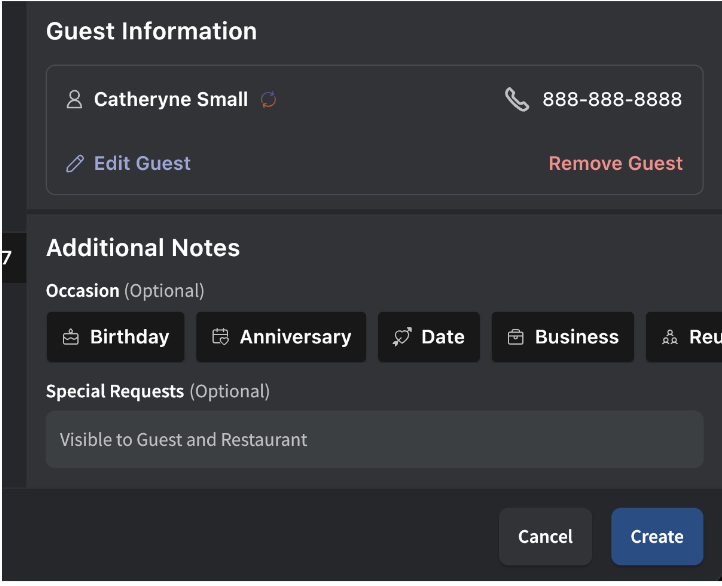Click the people icon on the Reunion chip

point(670,338)
